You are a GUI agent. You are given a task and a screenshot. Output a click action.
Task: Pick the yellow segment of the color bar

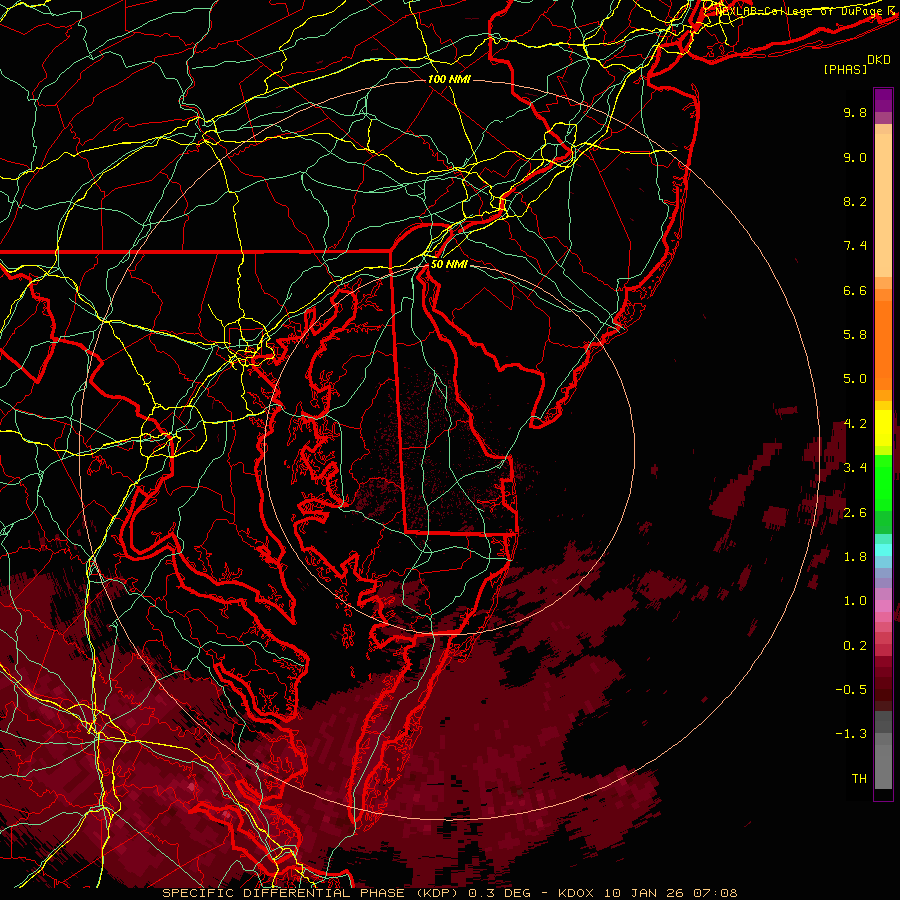pyautogui.click(x=883, y=428)
